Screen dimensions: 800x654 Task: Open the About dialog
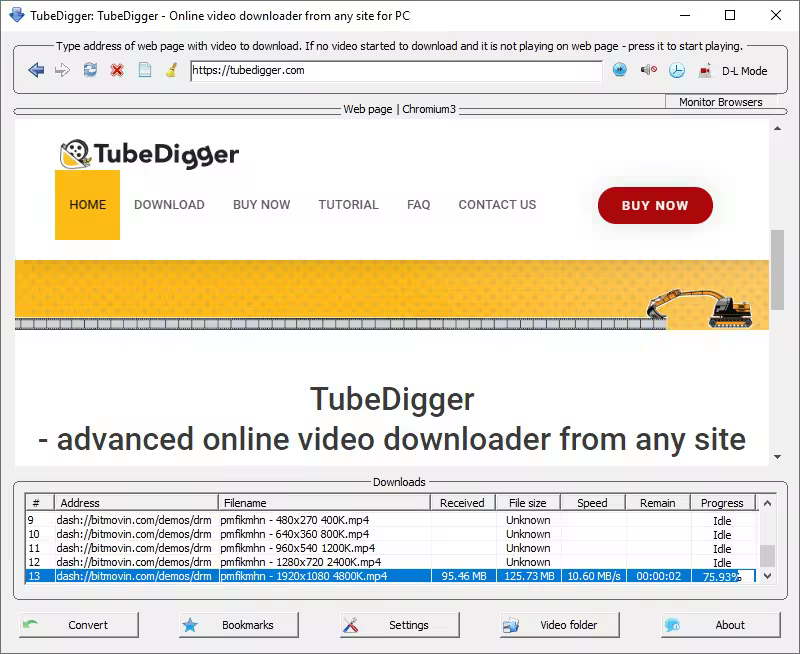click(720, 625)
